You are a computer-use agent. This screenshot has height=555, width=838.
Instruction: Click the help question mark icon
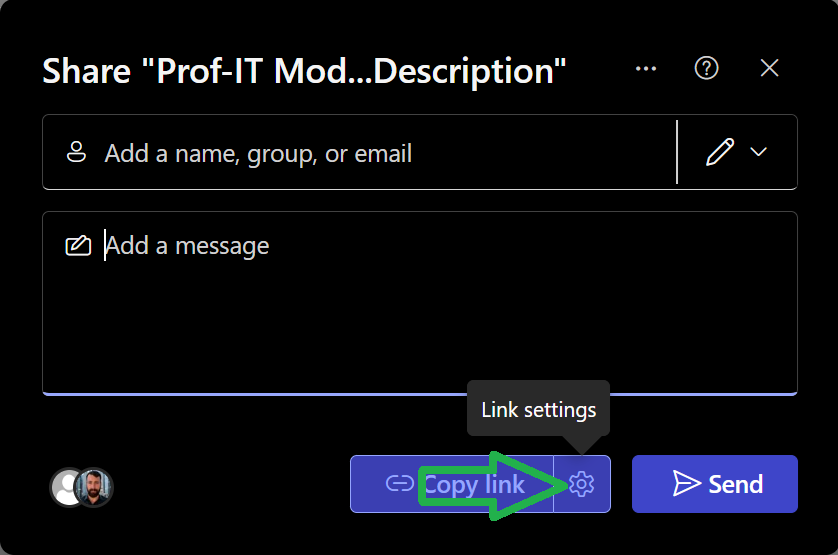pos(707,68)
